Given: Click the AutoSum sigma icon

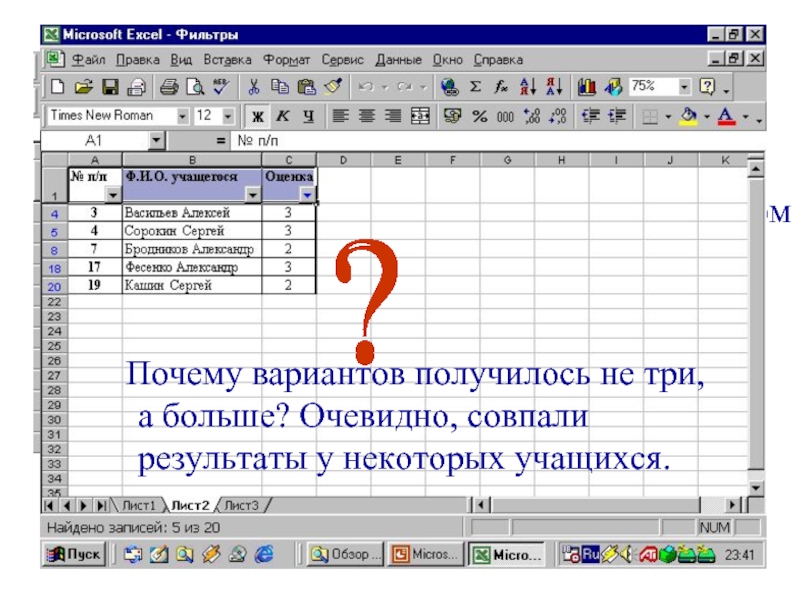Looking at the screenshot, I should (x=476, y=87).
